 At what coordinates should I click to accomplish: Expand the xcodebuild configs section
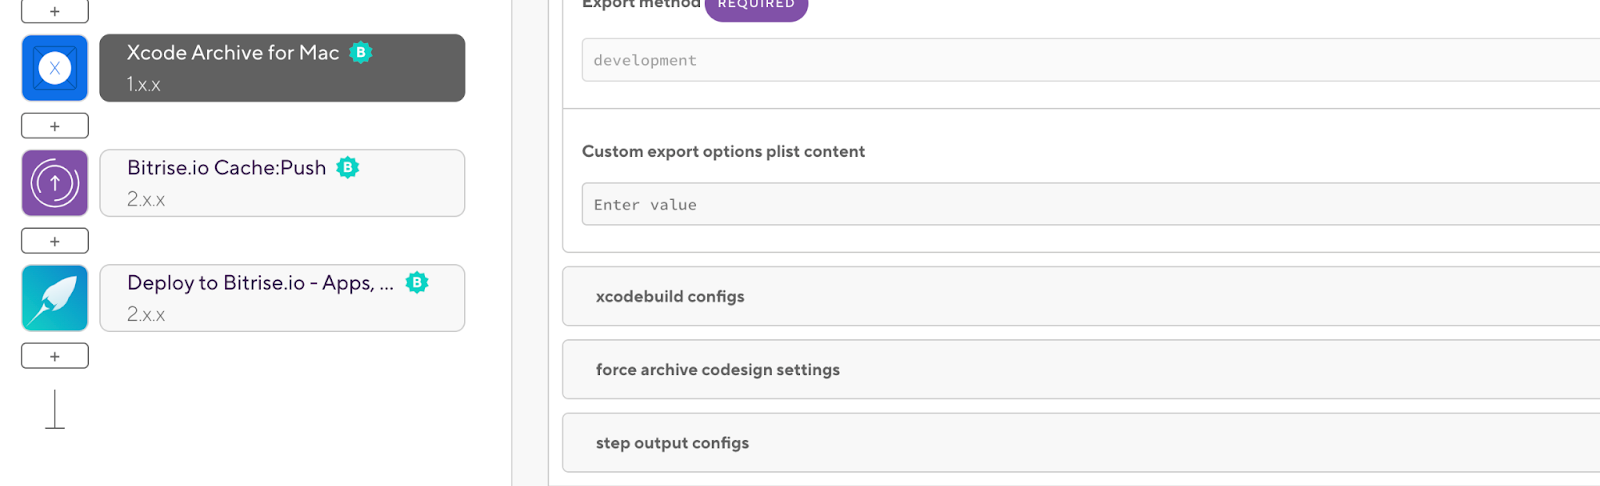tap(1081, 296)
